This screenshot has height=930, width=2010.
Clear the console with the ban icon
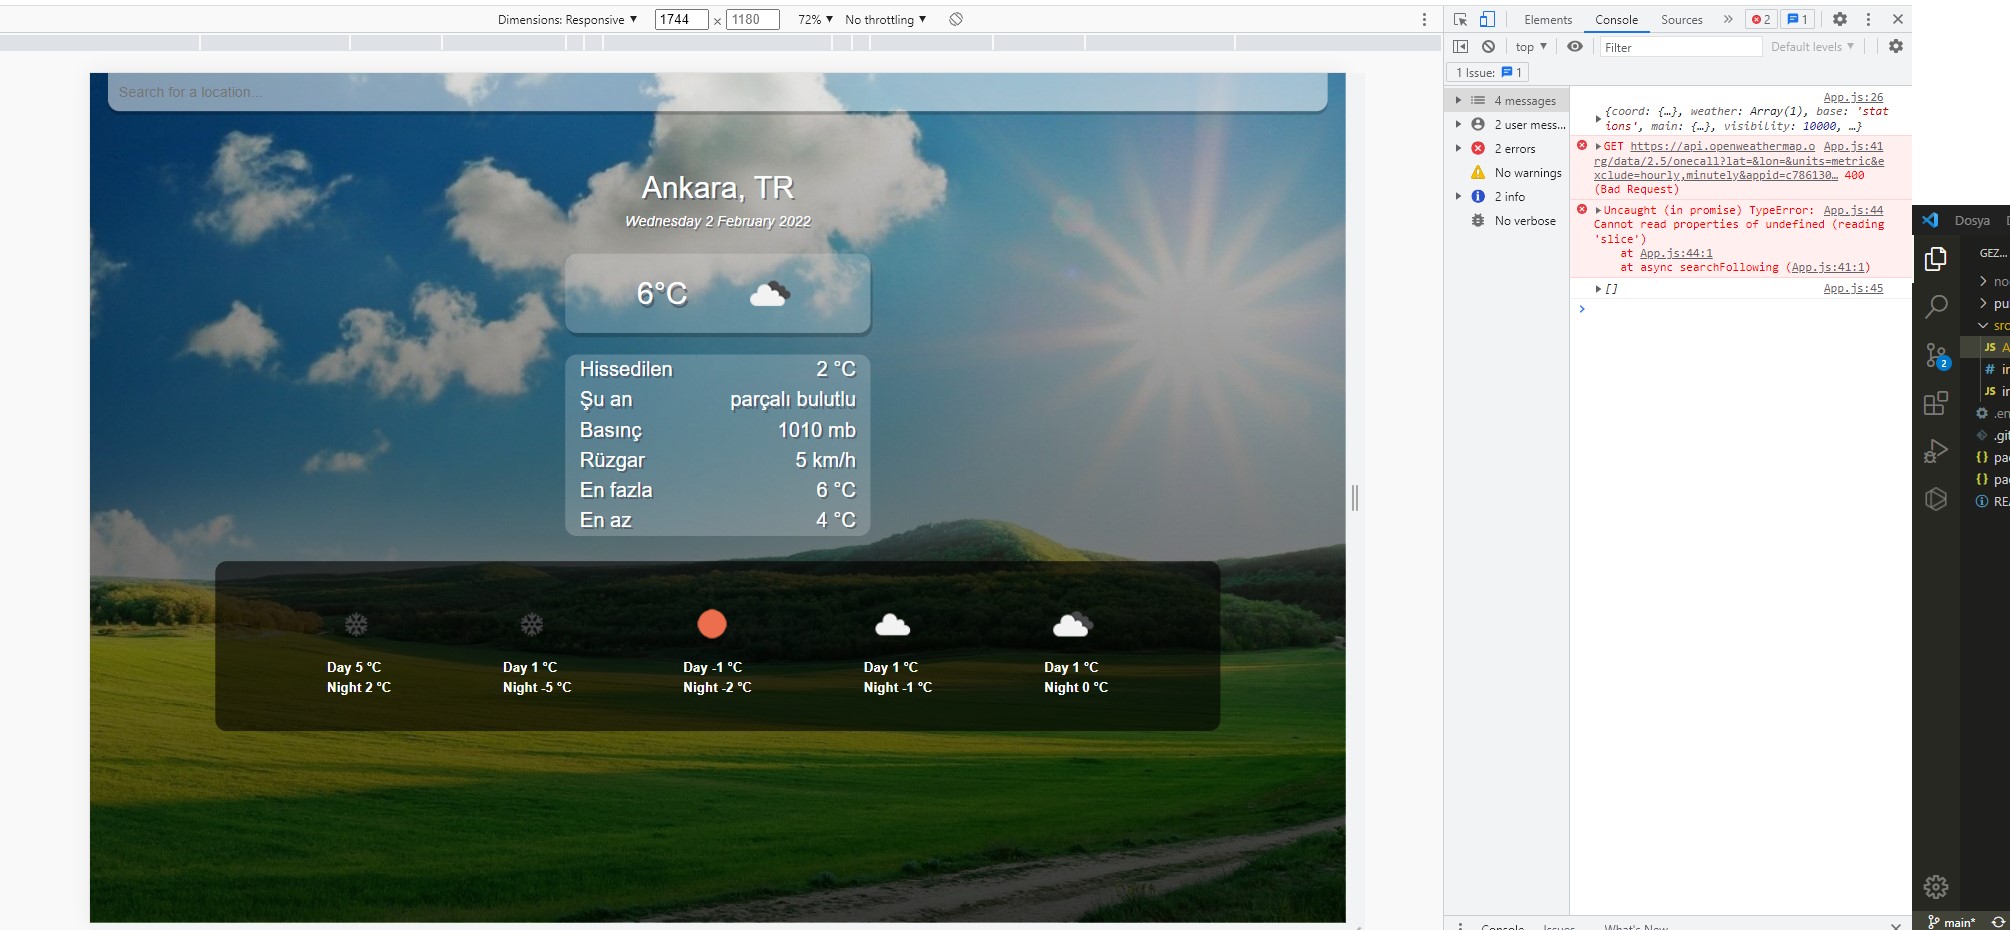tap(1488, 46)
